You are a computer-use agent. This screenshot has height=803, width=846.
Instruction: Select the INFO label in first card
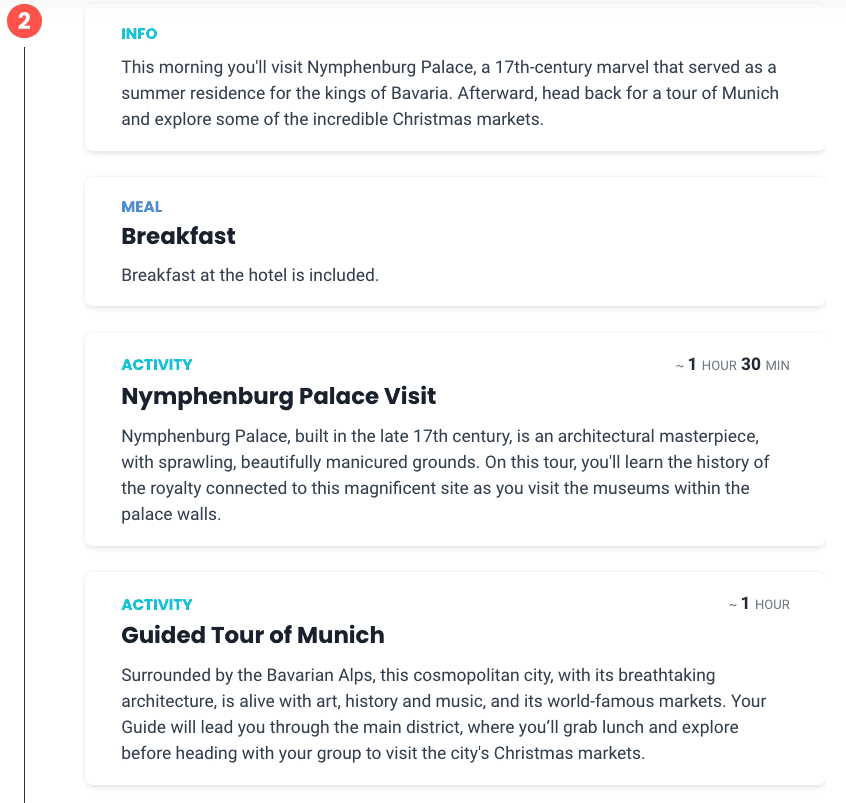click(x=139, y=33)
